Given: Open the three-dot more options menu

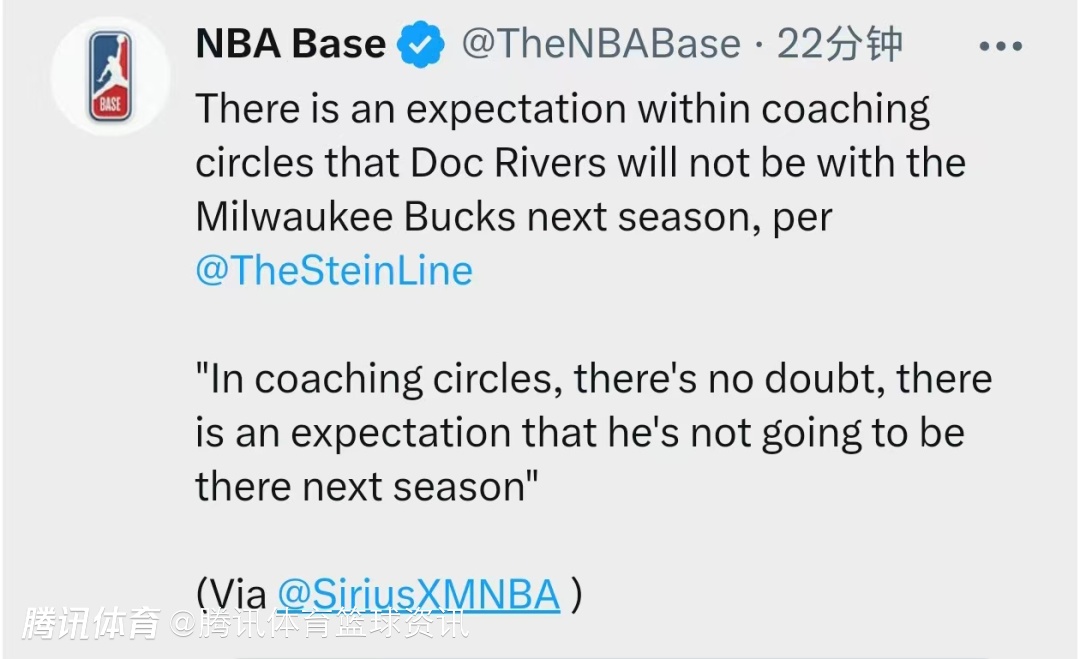Looking at the screenshot, I should coord(999,47).
